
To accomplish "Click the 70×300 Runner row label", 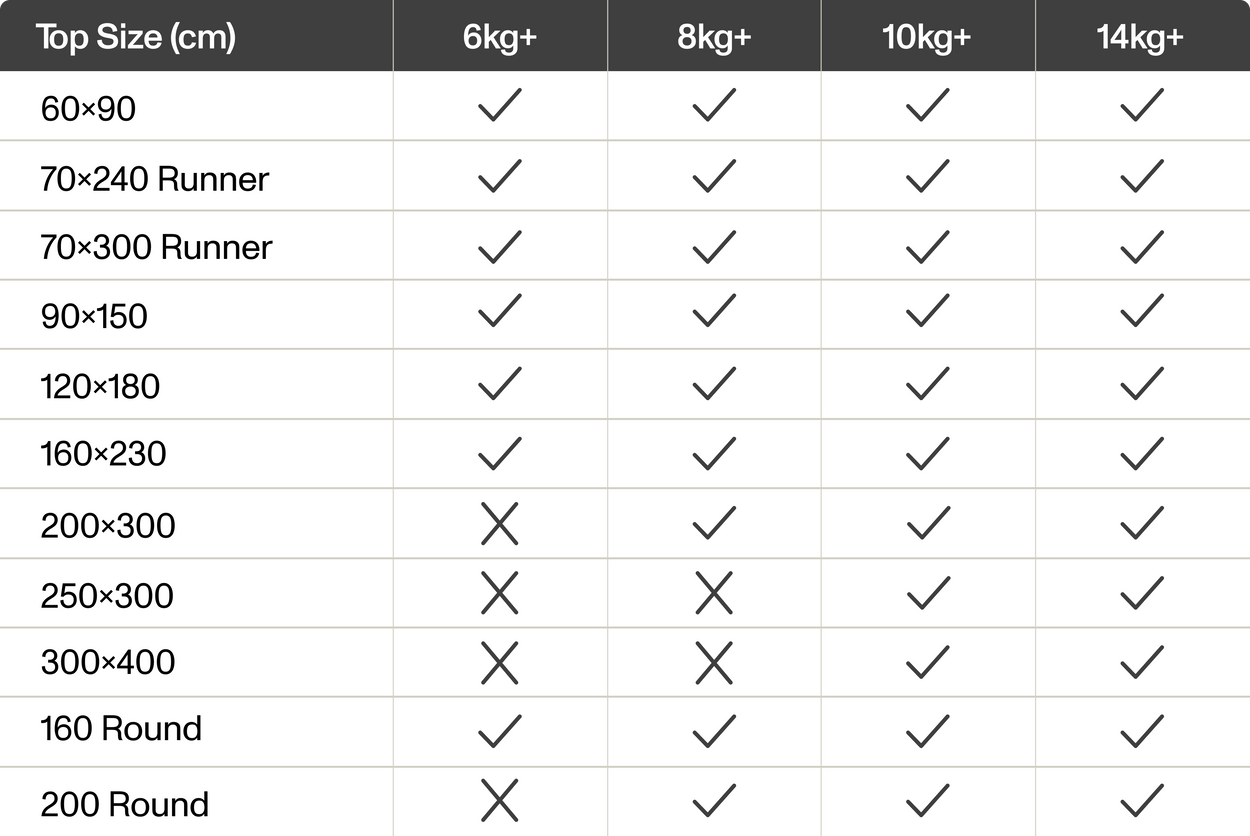I will click(156, 247).
